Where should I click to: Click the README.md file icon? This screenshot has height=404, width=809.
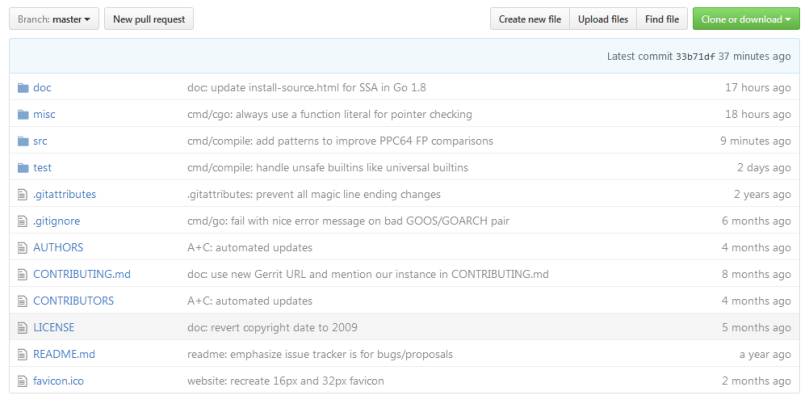click(x=23, y=354)
